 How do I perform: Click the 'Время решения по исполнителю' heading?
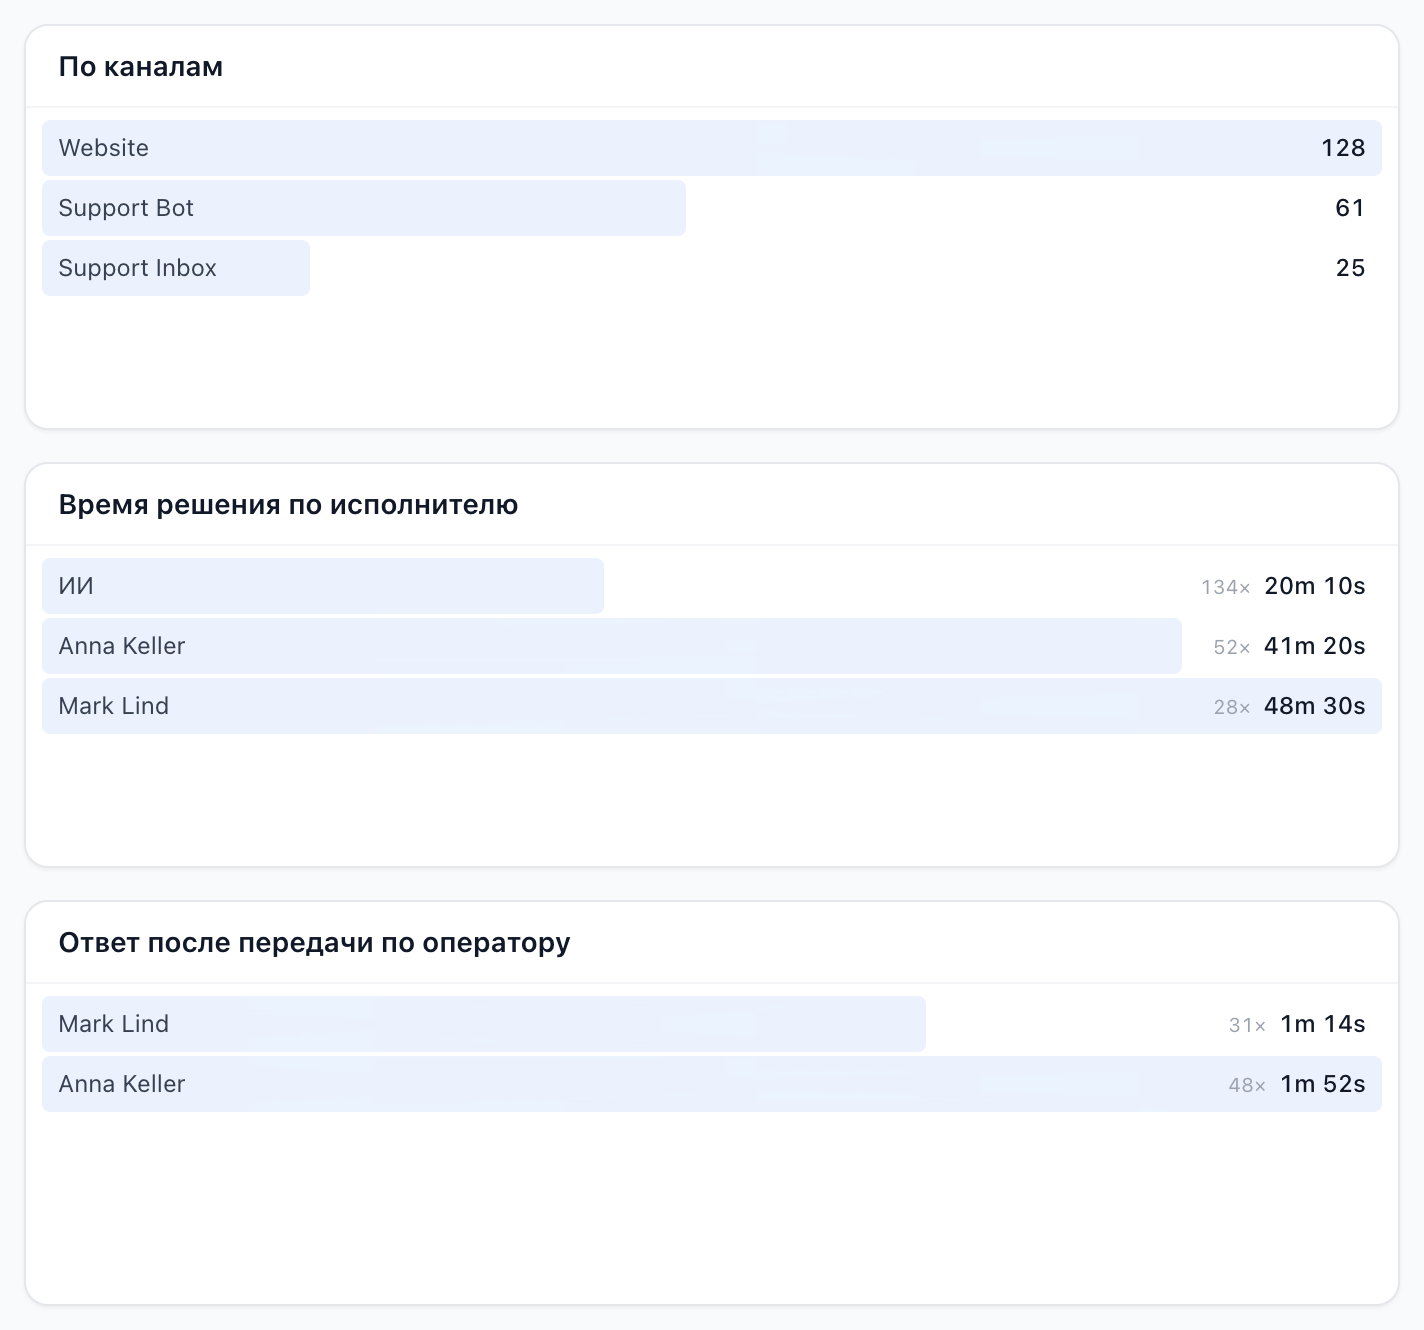click(x=288, y=505)
